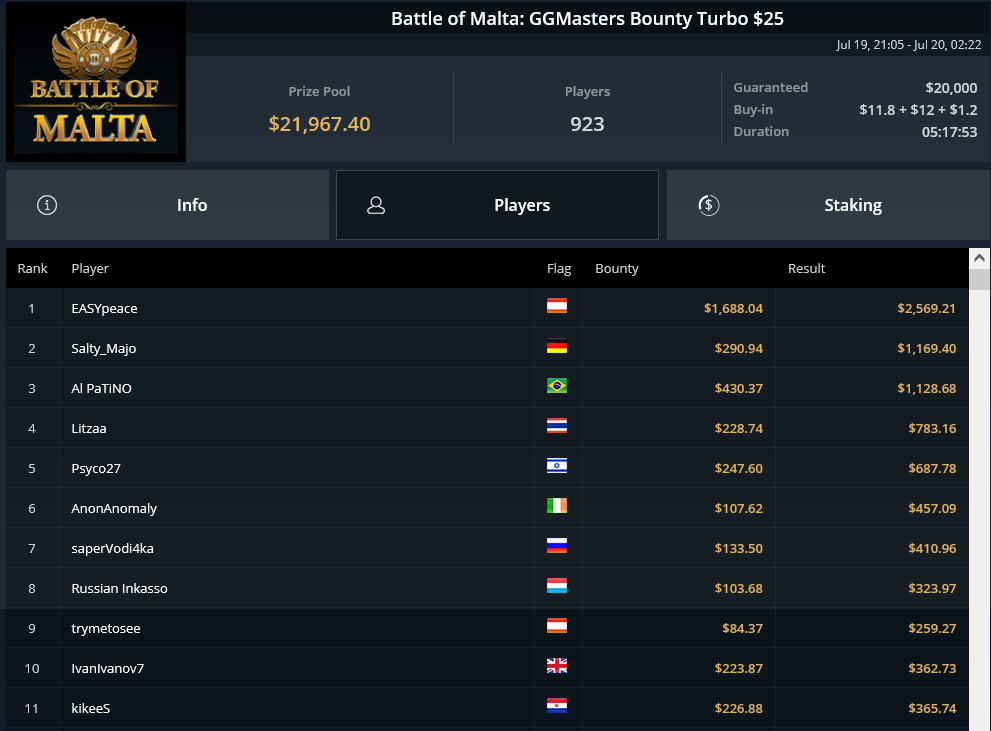Sort by the Rank column header
991x731 pixels.
point(32,269)
